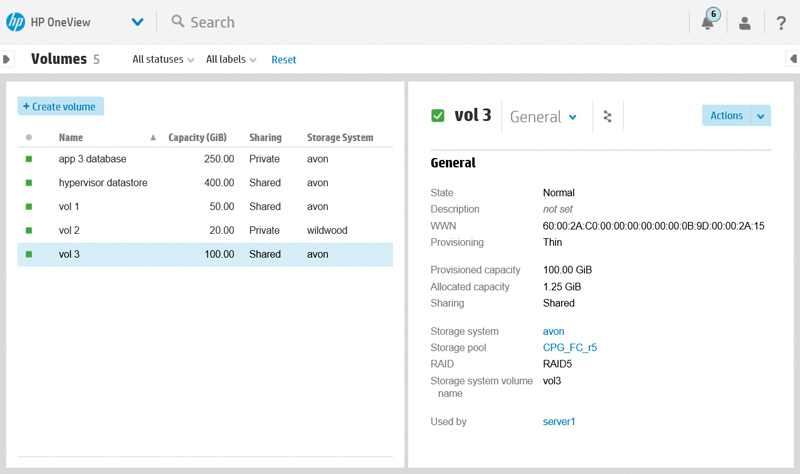Open the CPG_FC_r5 storage pool link
Image resolution: width=800 pixels, height=474 pixels.
569,348
